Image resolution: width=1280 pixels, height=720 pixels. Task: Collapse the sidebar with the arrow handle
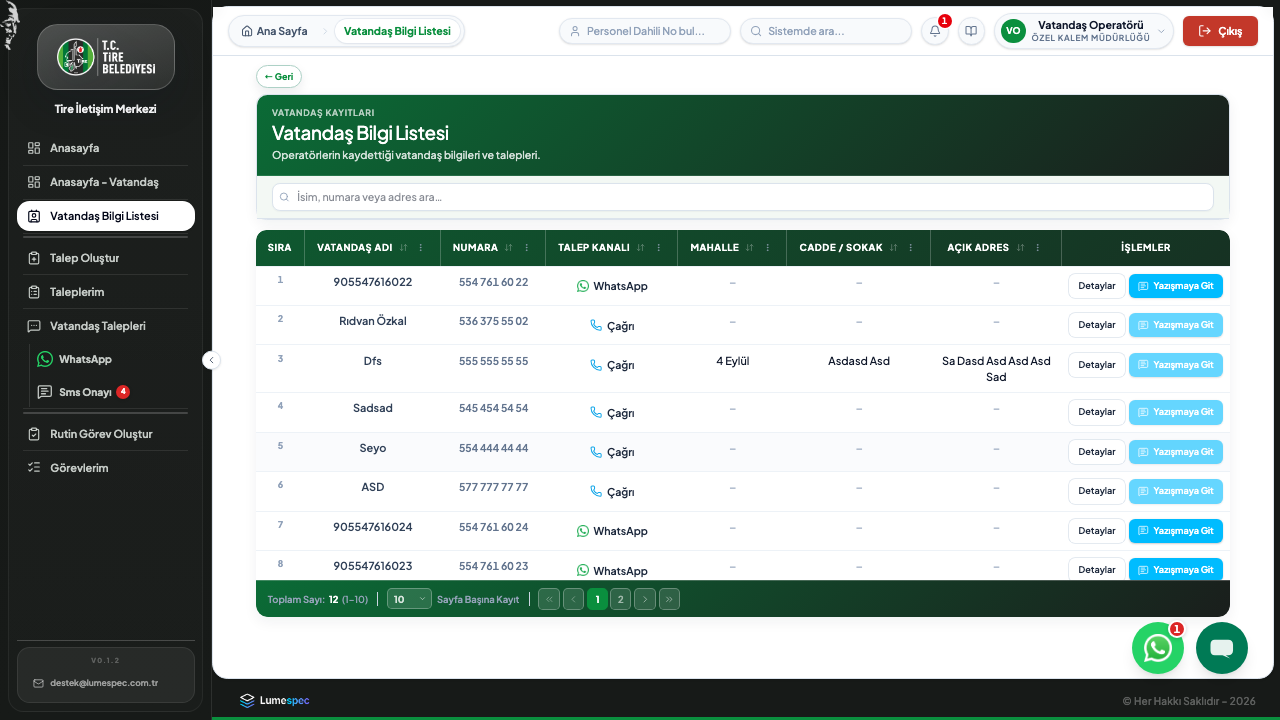point(211,360)
